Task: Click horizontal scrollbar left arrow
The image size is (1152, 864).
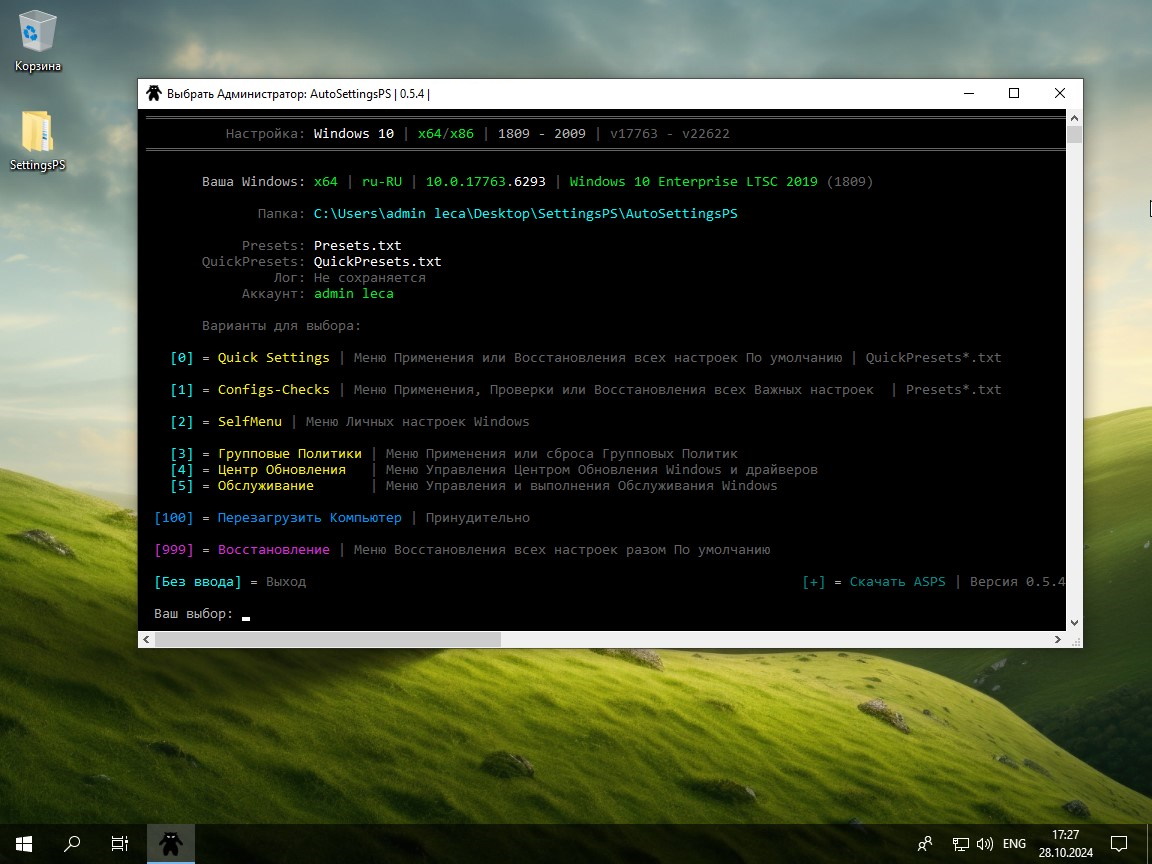Action: point(146,639)
